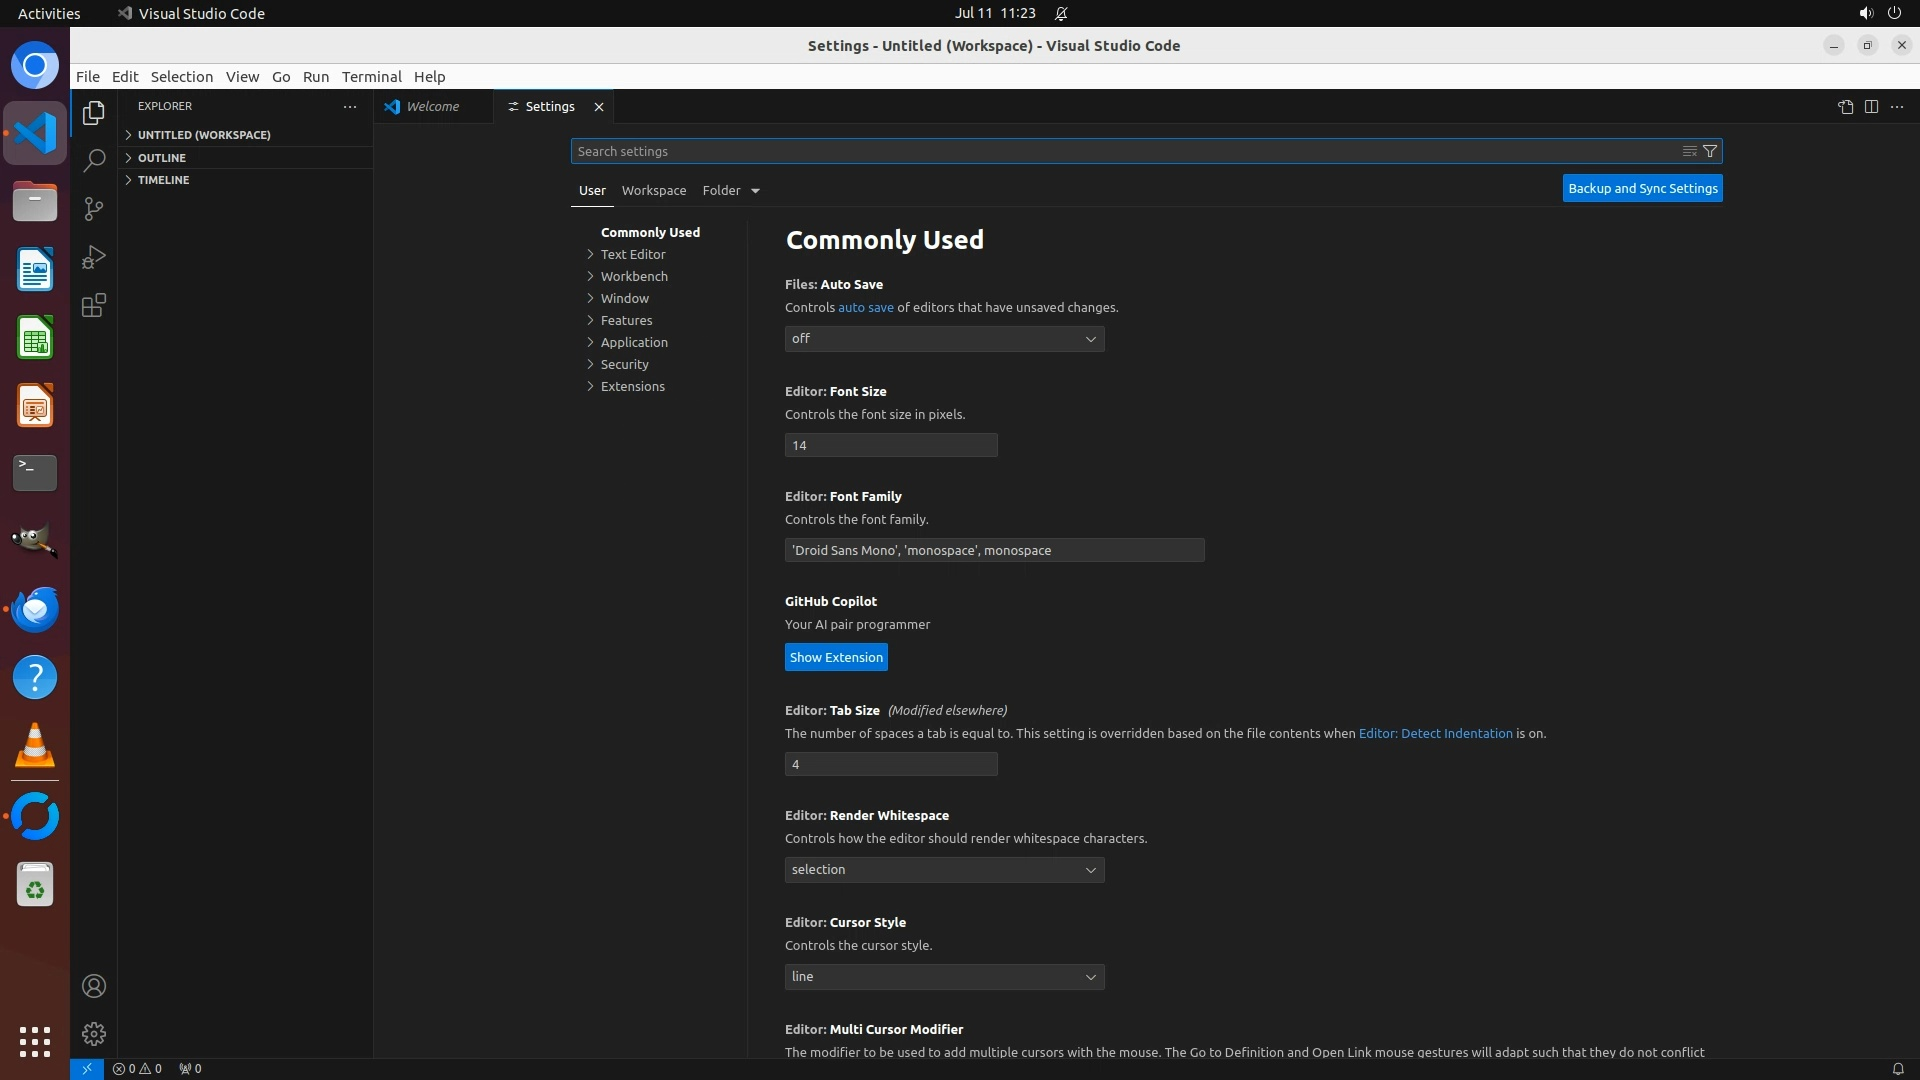
Task: Click the Accounts icon in activity bar
Action: pyautogui.click(x=94, y=986)
